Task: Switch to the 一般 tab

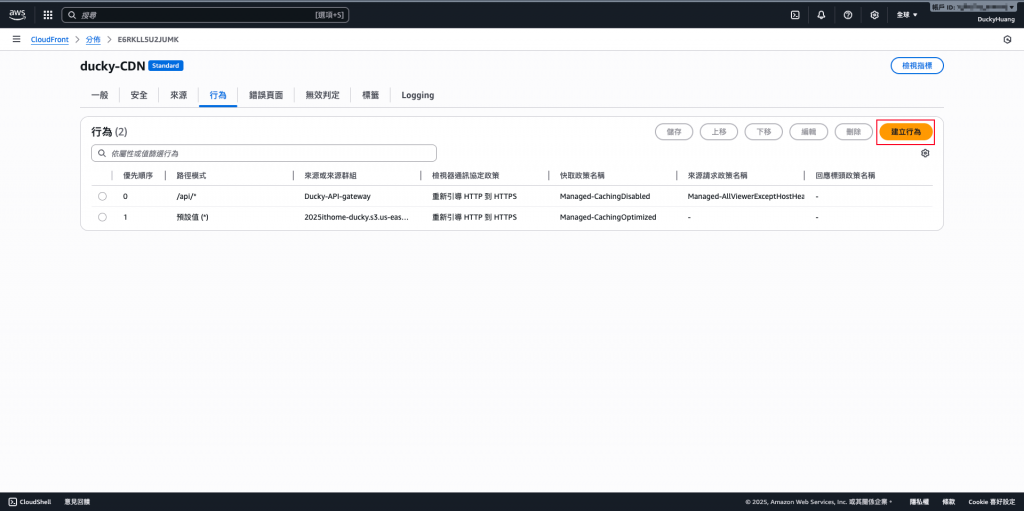Action: [100, 95]
